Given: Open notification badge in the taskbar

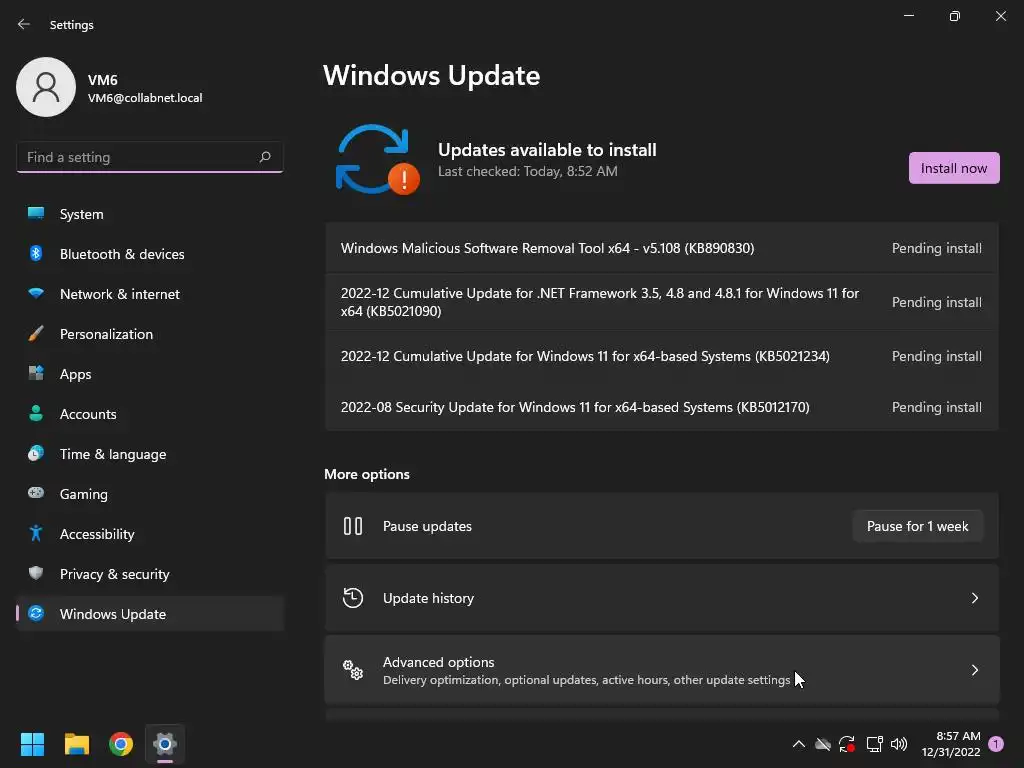Looking at the screenshot, I should coord(995,744).
